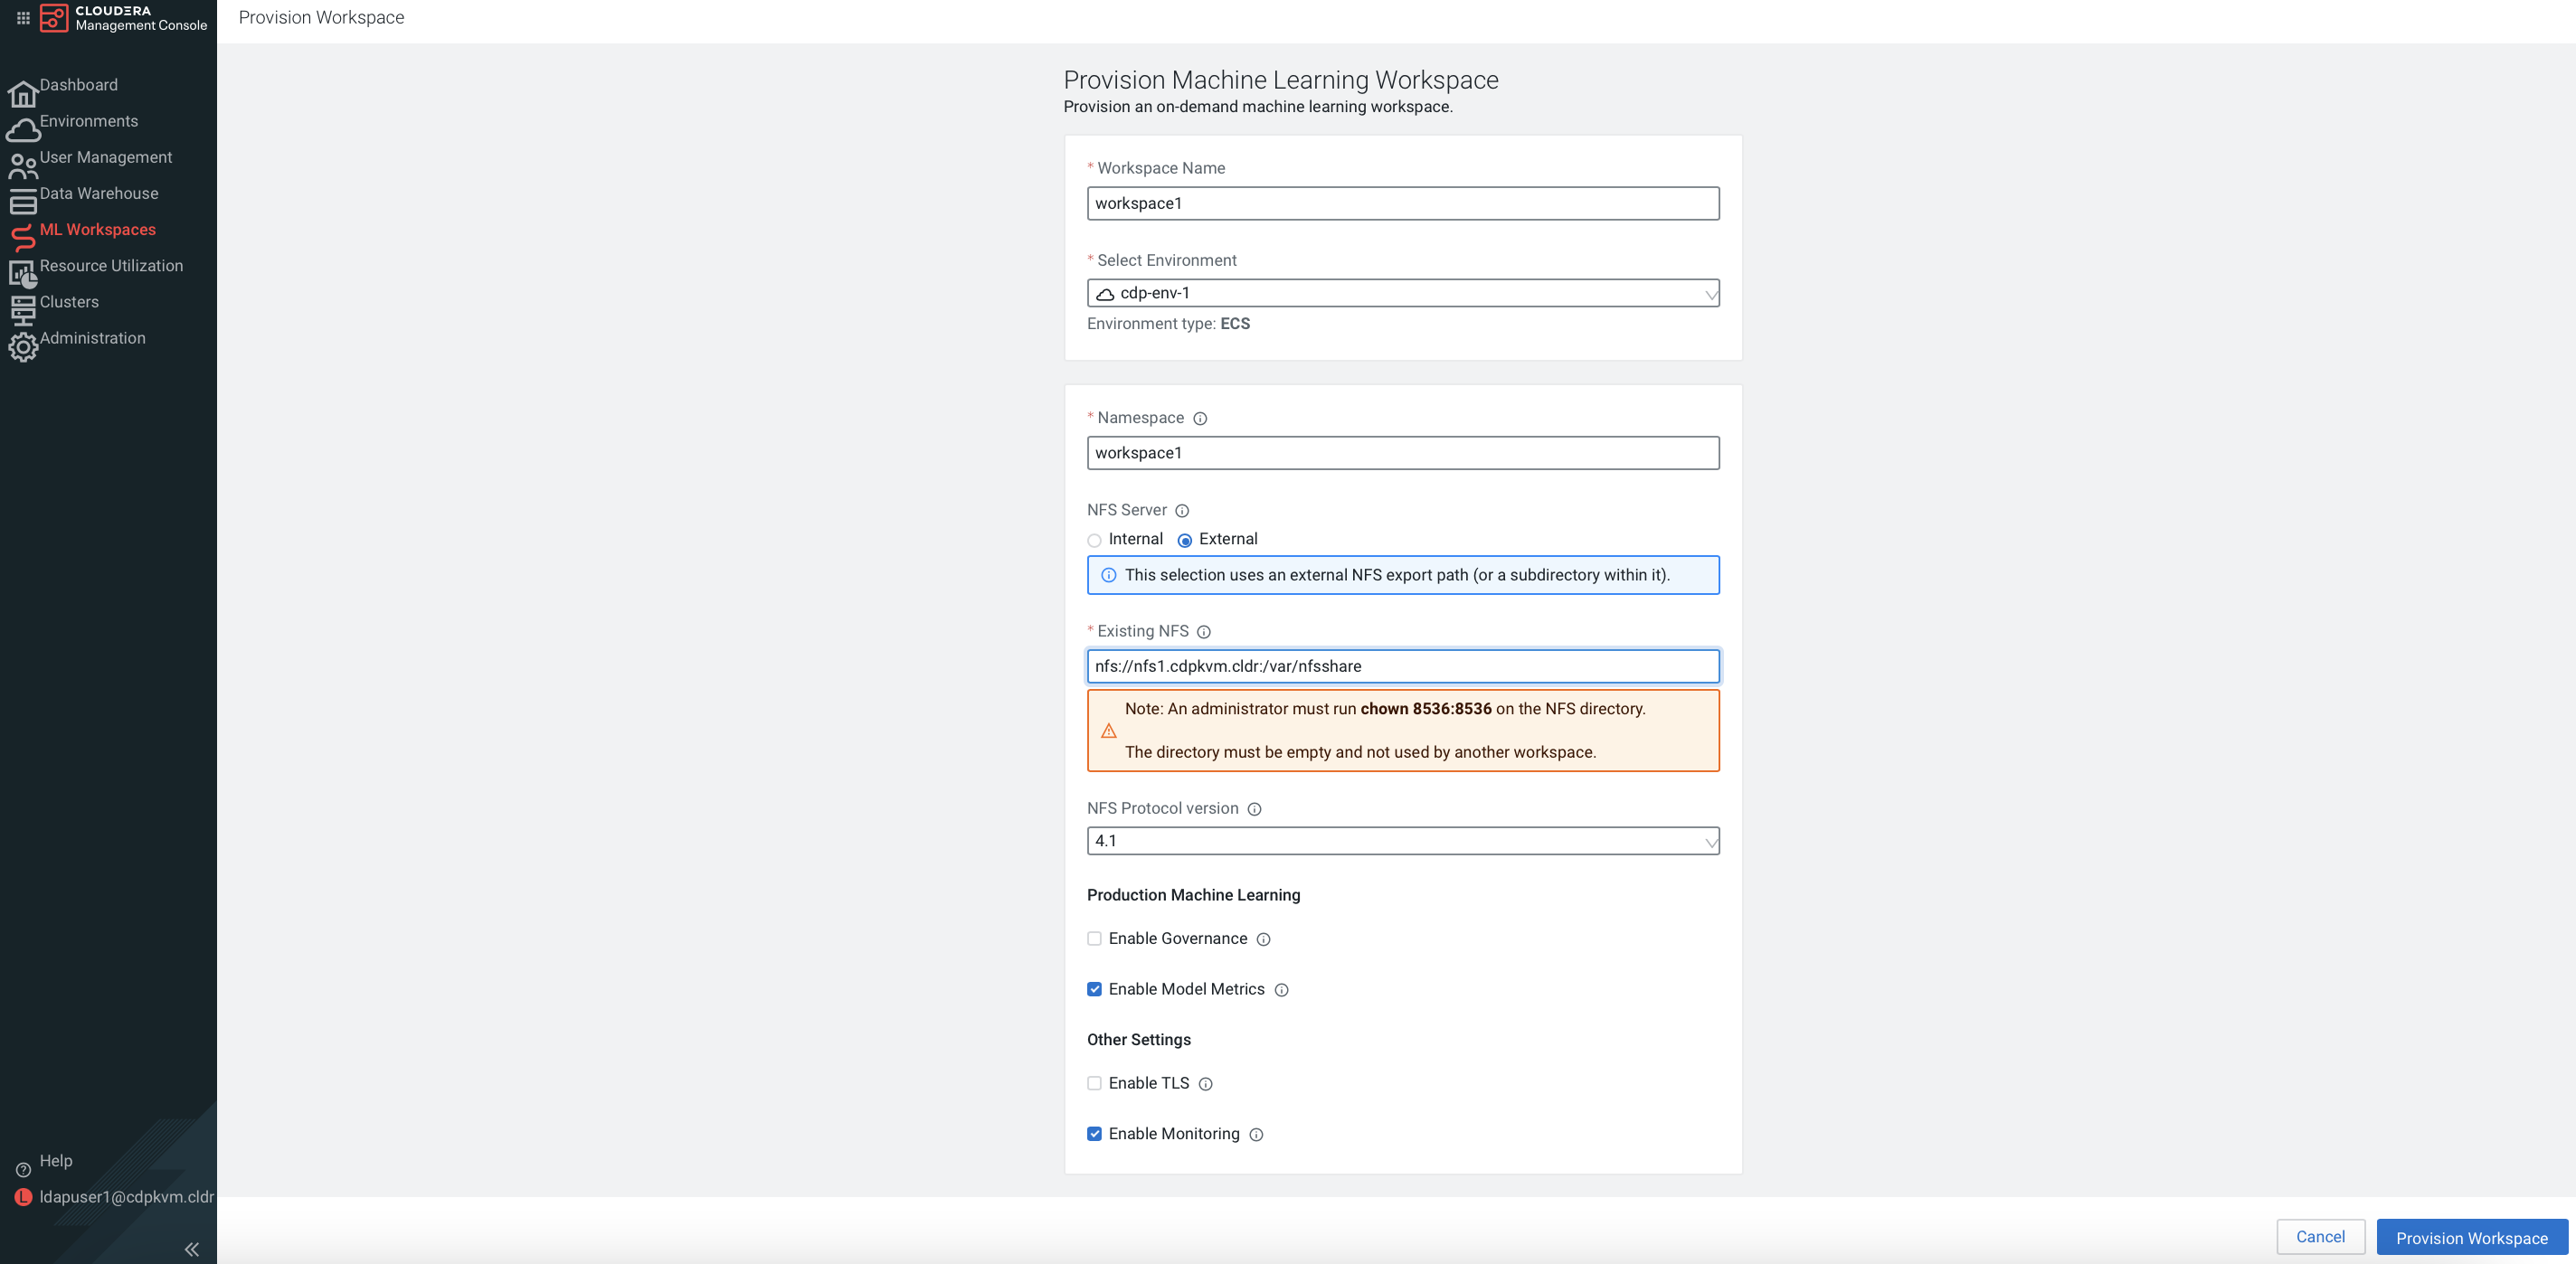Viewport: 2576px width, 1264px height.
Task: Click the Cancel button
Action: pos(2320,1237)
